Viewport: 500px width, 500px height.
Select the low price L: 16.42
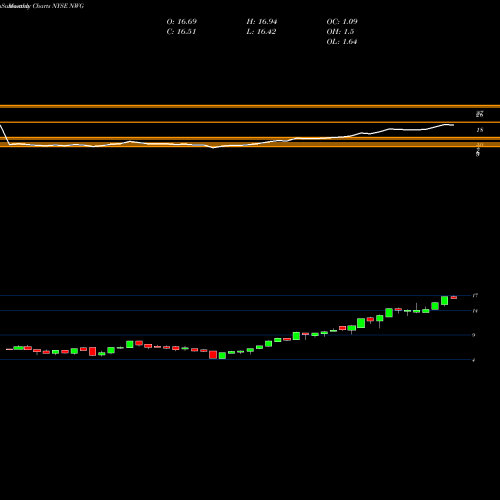[x=261, y=32]
